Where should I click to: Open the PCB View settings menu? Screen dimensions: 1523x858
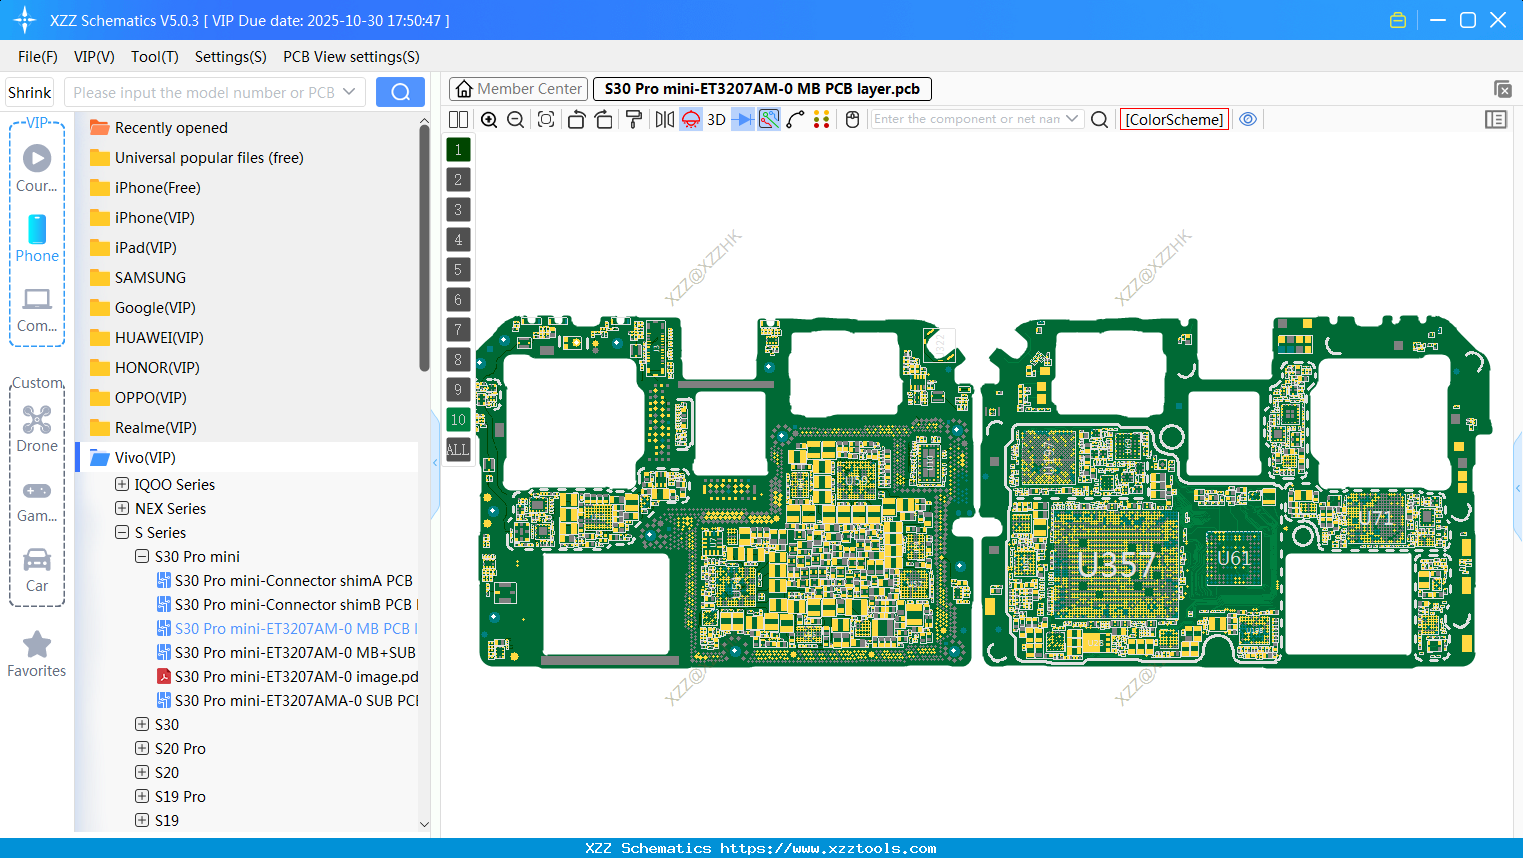coord(350,57)
